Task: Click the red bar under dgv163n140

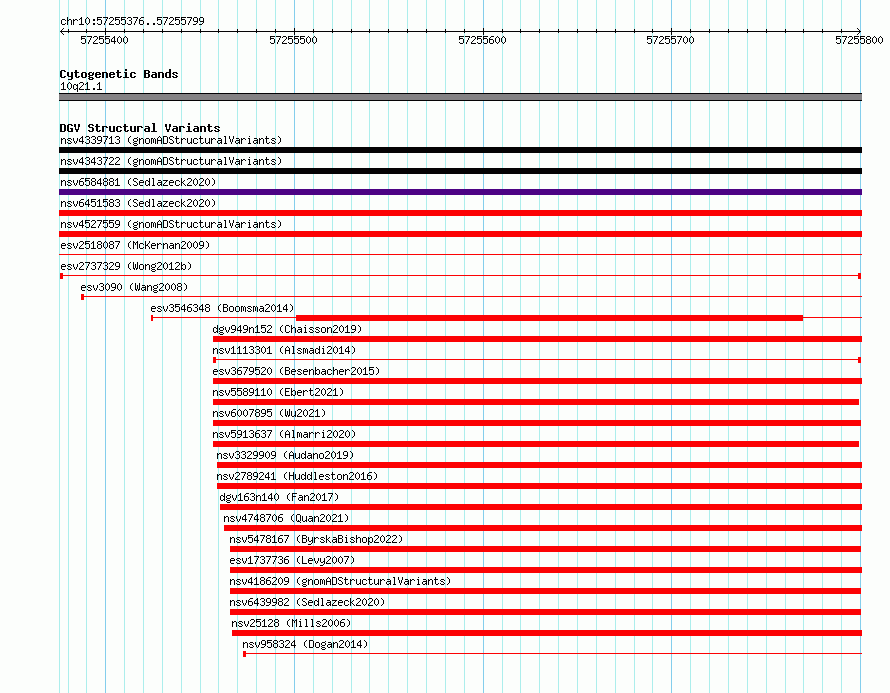Action: point(541,507)
